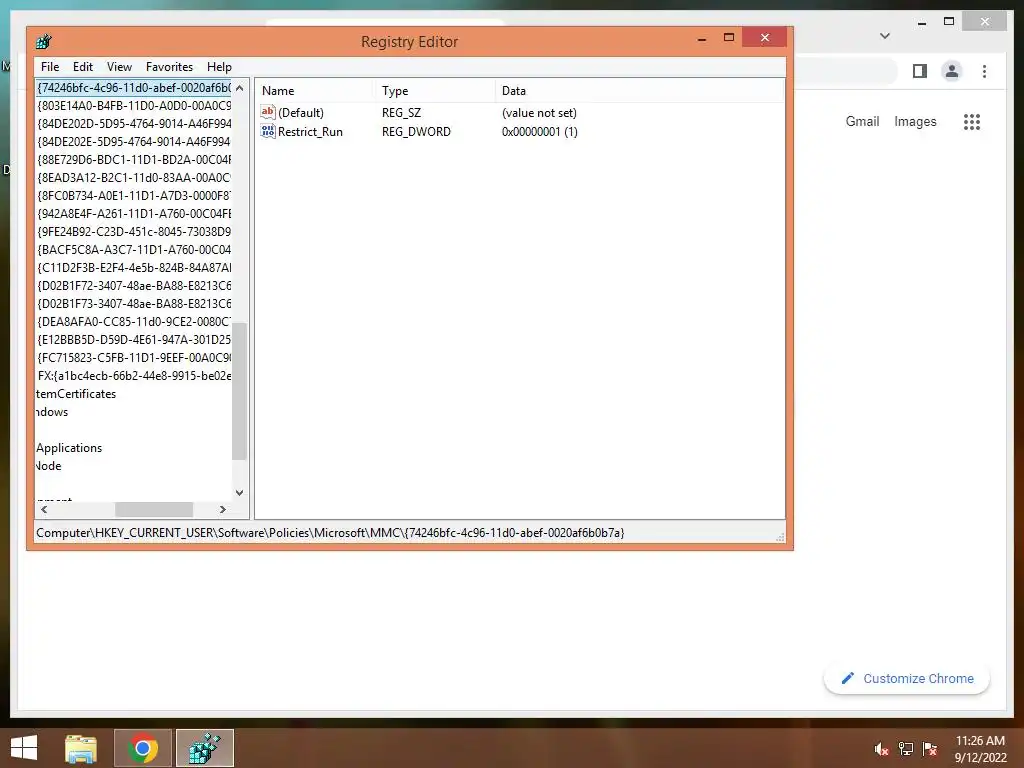Click the REG_DWORD type cell
The image size is (1024, 768).
(x=416, y=131)
